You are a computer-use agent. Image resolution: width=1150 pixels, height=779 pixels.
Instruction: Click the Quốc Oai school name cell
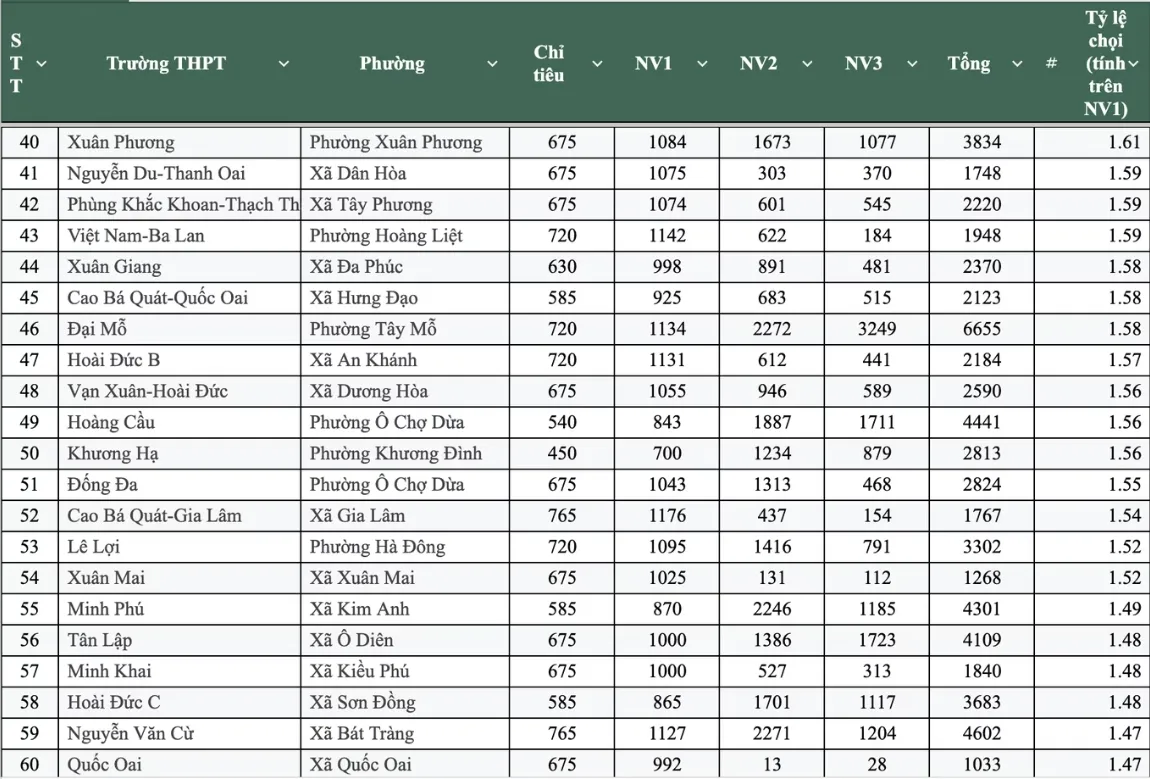click(x=104, y=765)
